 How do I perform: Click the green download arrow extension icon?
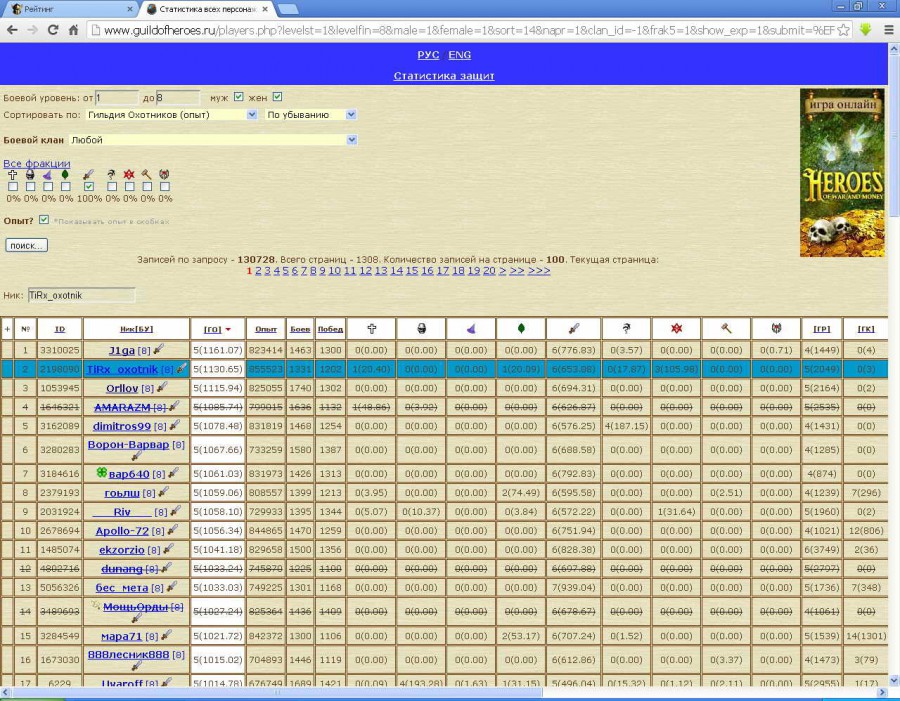pos(866,30)
